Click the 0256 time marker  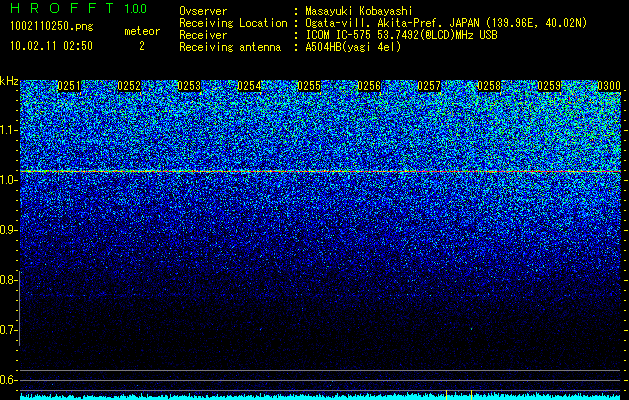pyautogui.click(x=369, y=86)
